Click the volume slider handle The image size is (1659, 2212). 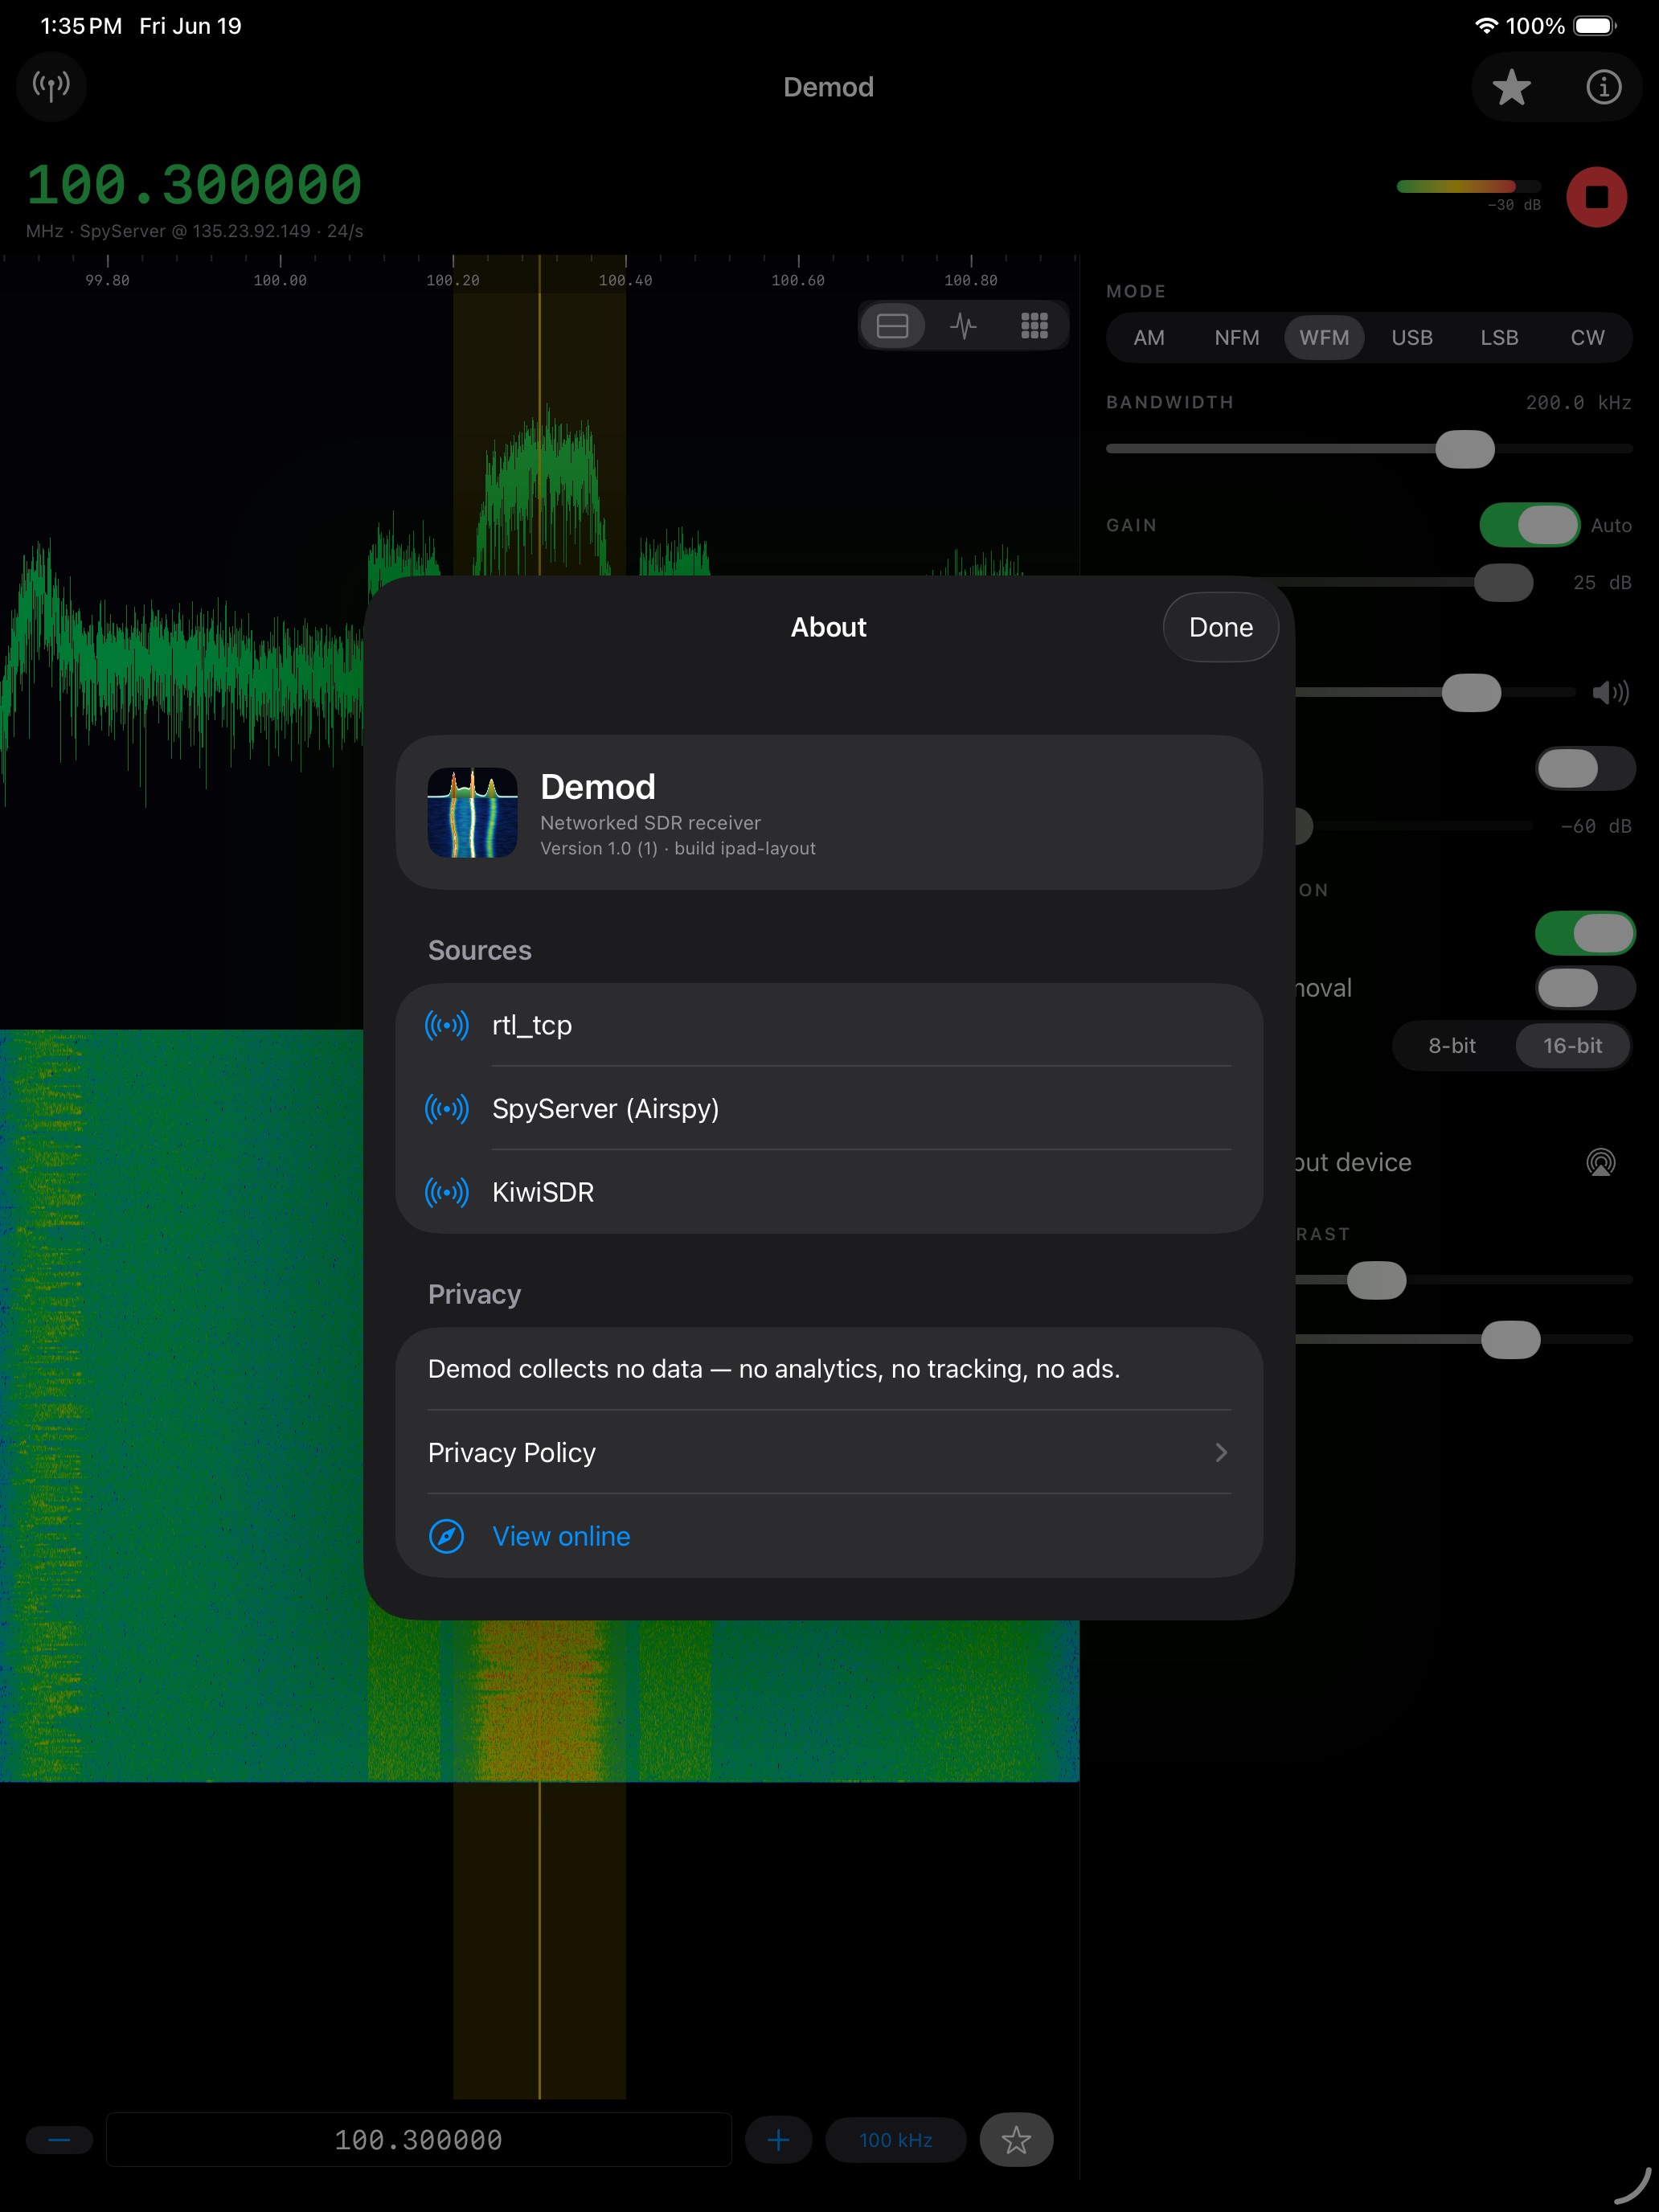point(1471,692)
